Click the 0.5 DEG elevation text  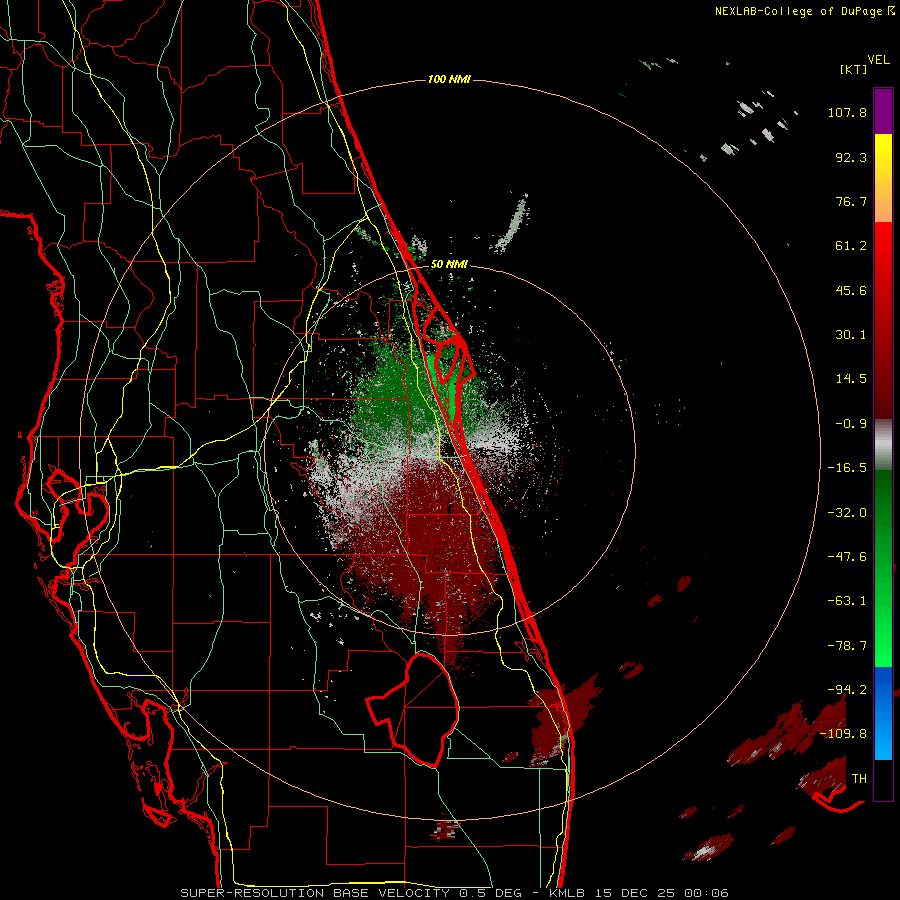pyautogui.click(x=490, y=893)
